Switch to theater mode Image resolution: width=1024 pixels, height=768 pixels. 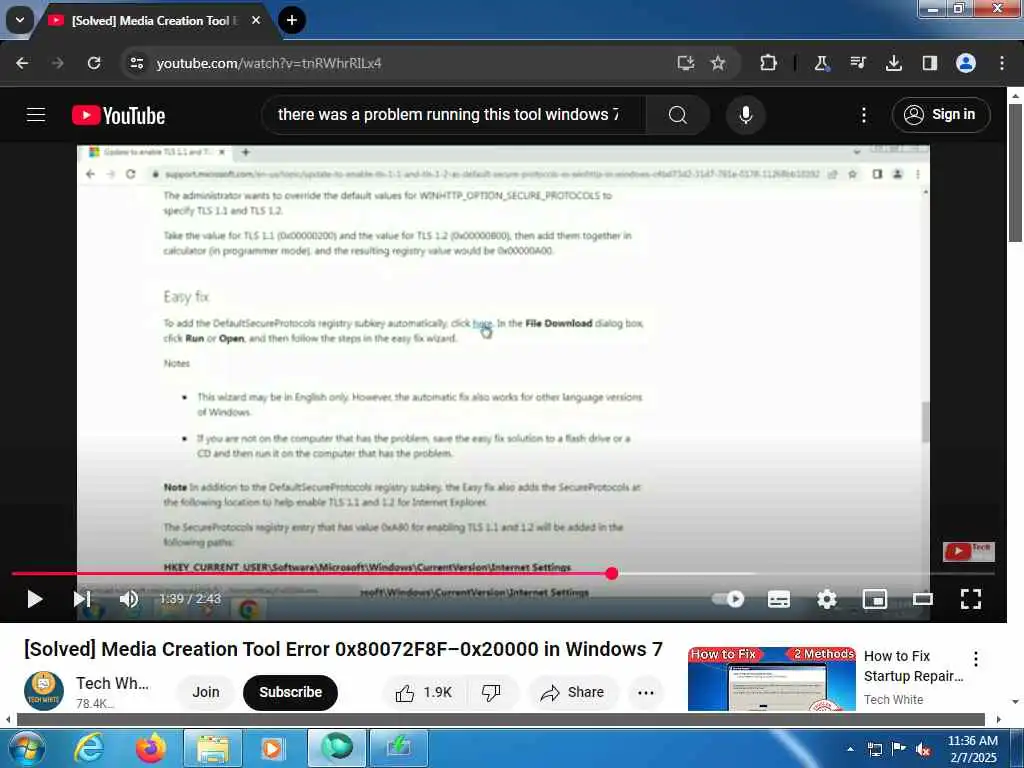click(x=922, y=599)
